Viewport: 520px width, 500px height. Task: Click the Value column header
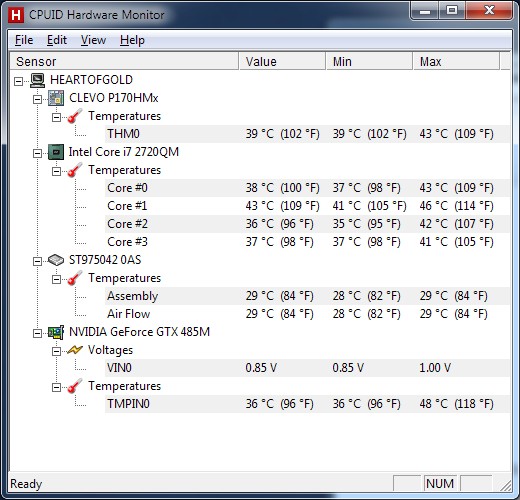point(282,61)
